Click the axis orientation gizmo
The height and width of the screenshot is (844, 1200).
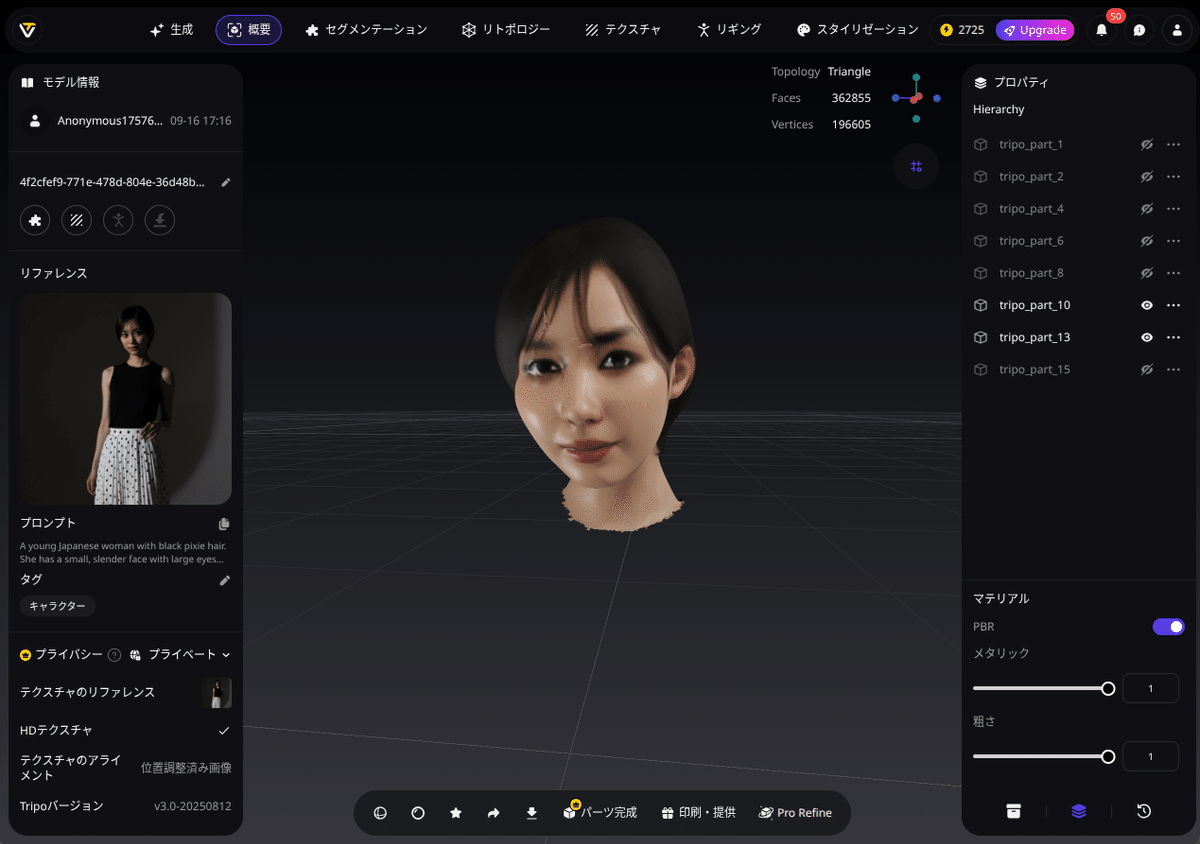point(916,98)
